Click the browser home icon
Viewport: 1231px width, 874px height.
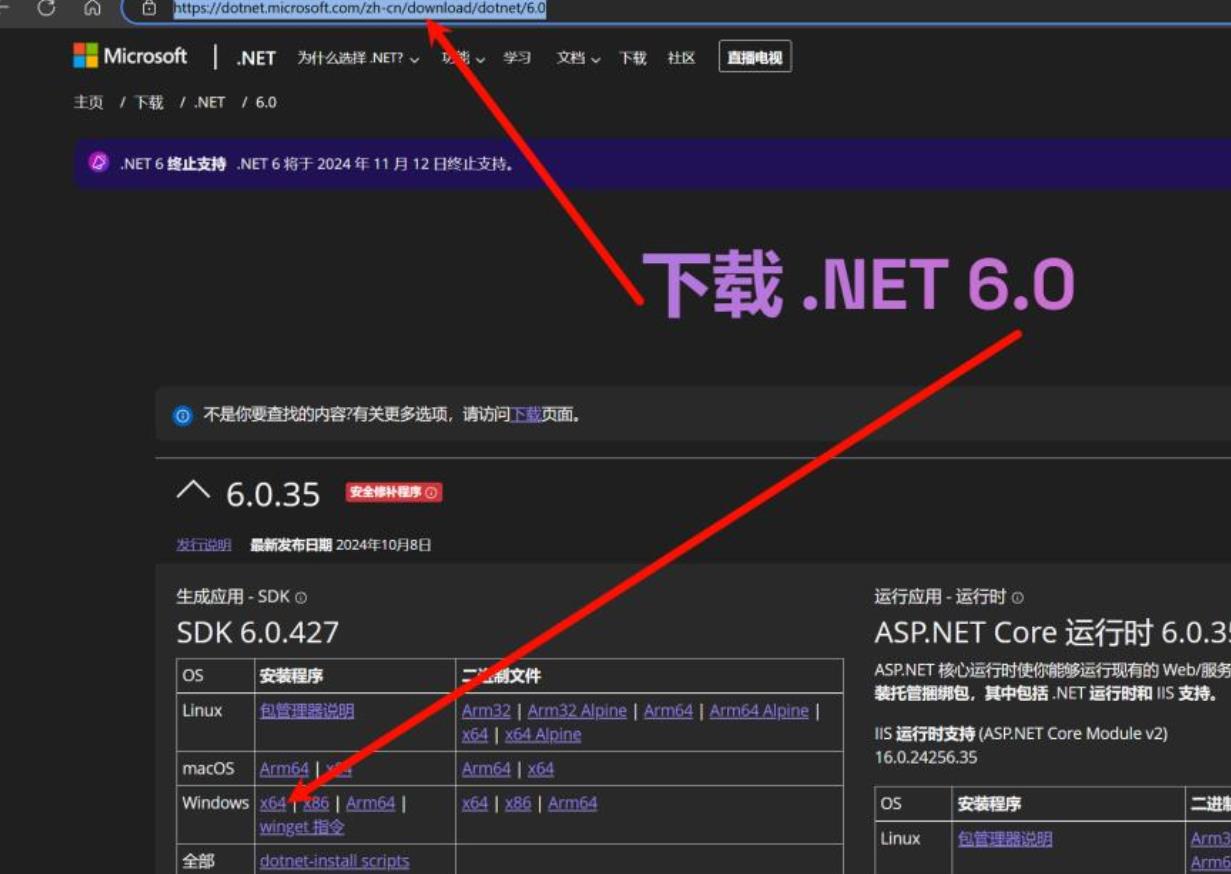(92, 8)
